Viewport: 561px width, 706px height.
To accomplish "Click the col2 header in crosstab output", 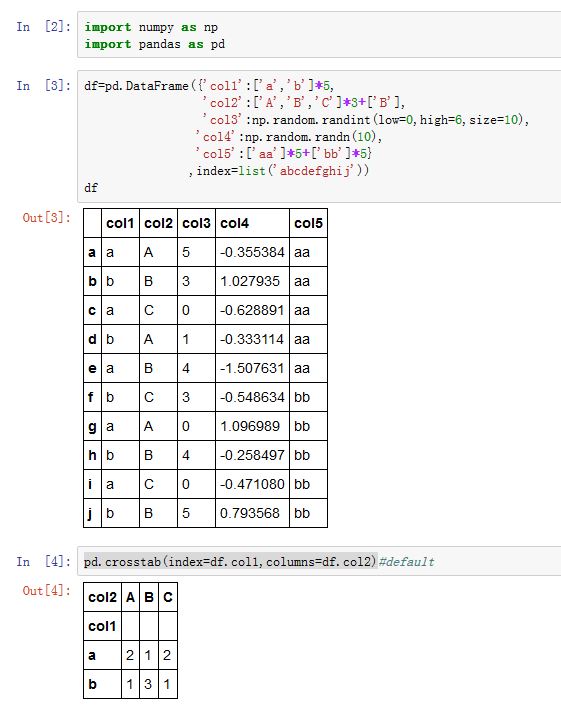I will [103, 597].
